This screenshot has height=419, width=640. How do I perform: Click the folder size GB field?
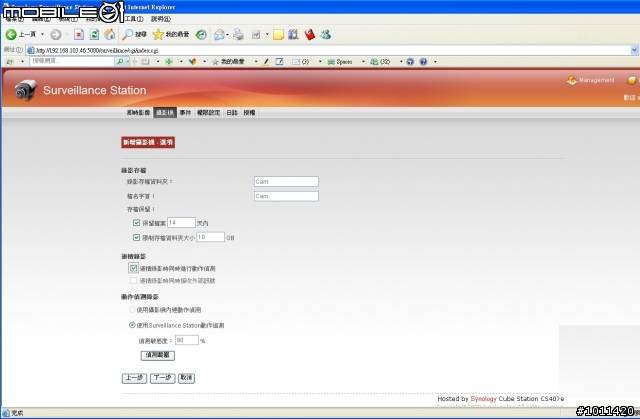tap(210, 237)
